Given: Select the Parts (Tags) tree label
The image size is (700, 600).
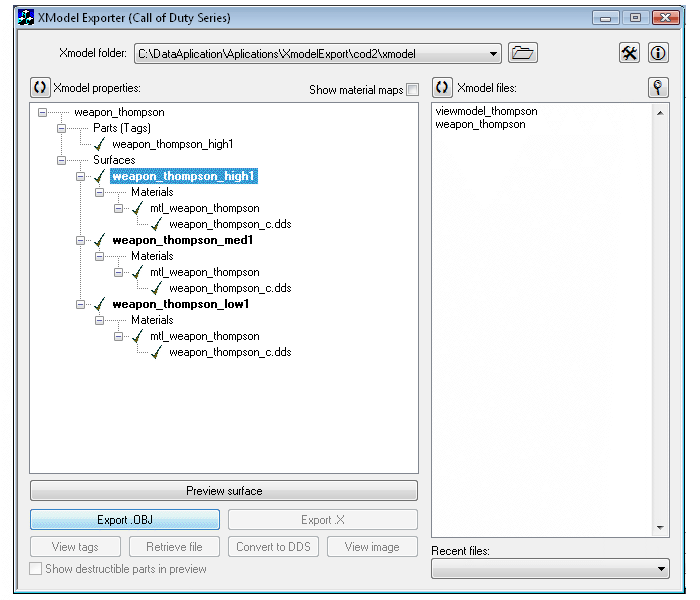Looking at the screenshot, I should tap(122, 128).
